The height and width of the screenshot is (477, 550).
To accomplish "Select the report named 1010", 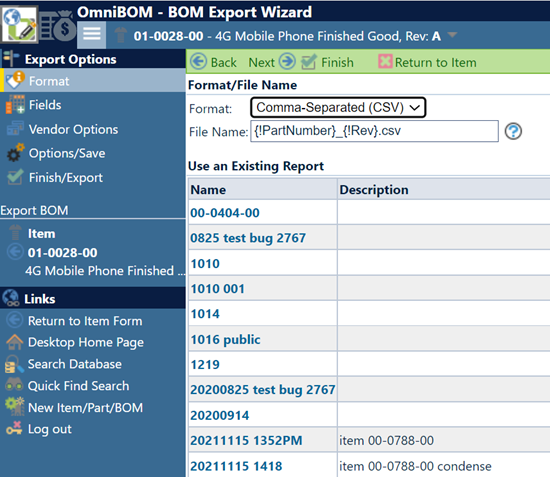I will (x=205, y=263).
